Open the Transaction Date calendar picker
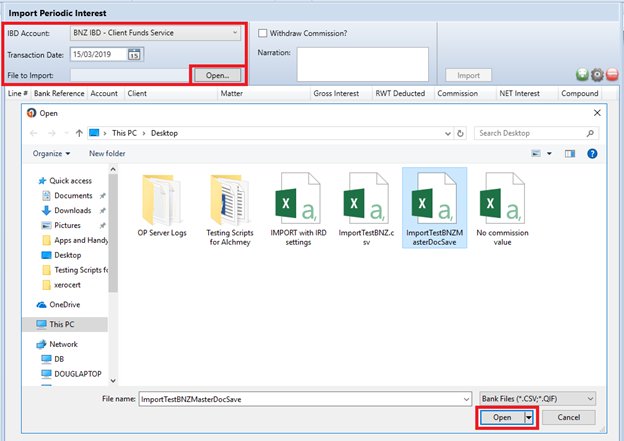Viewport: 624px width, 441px height. point(134,55)
